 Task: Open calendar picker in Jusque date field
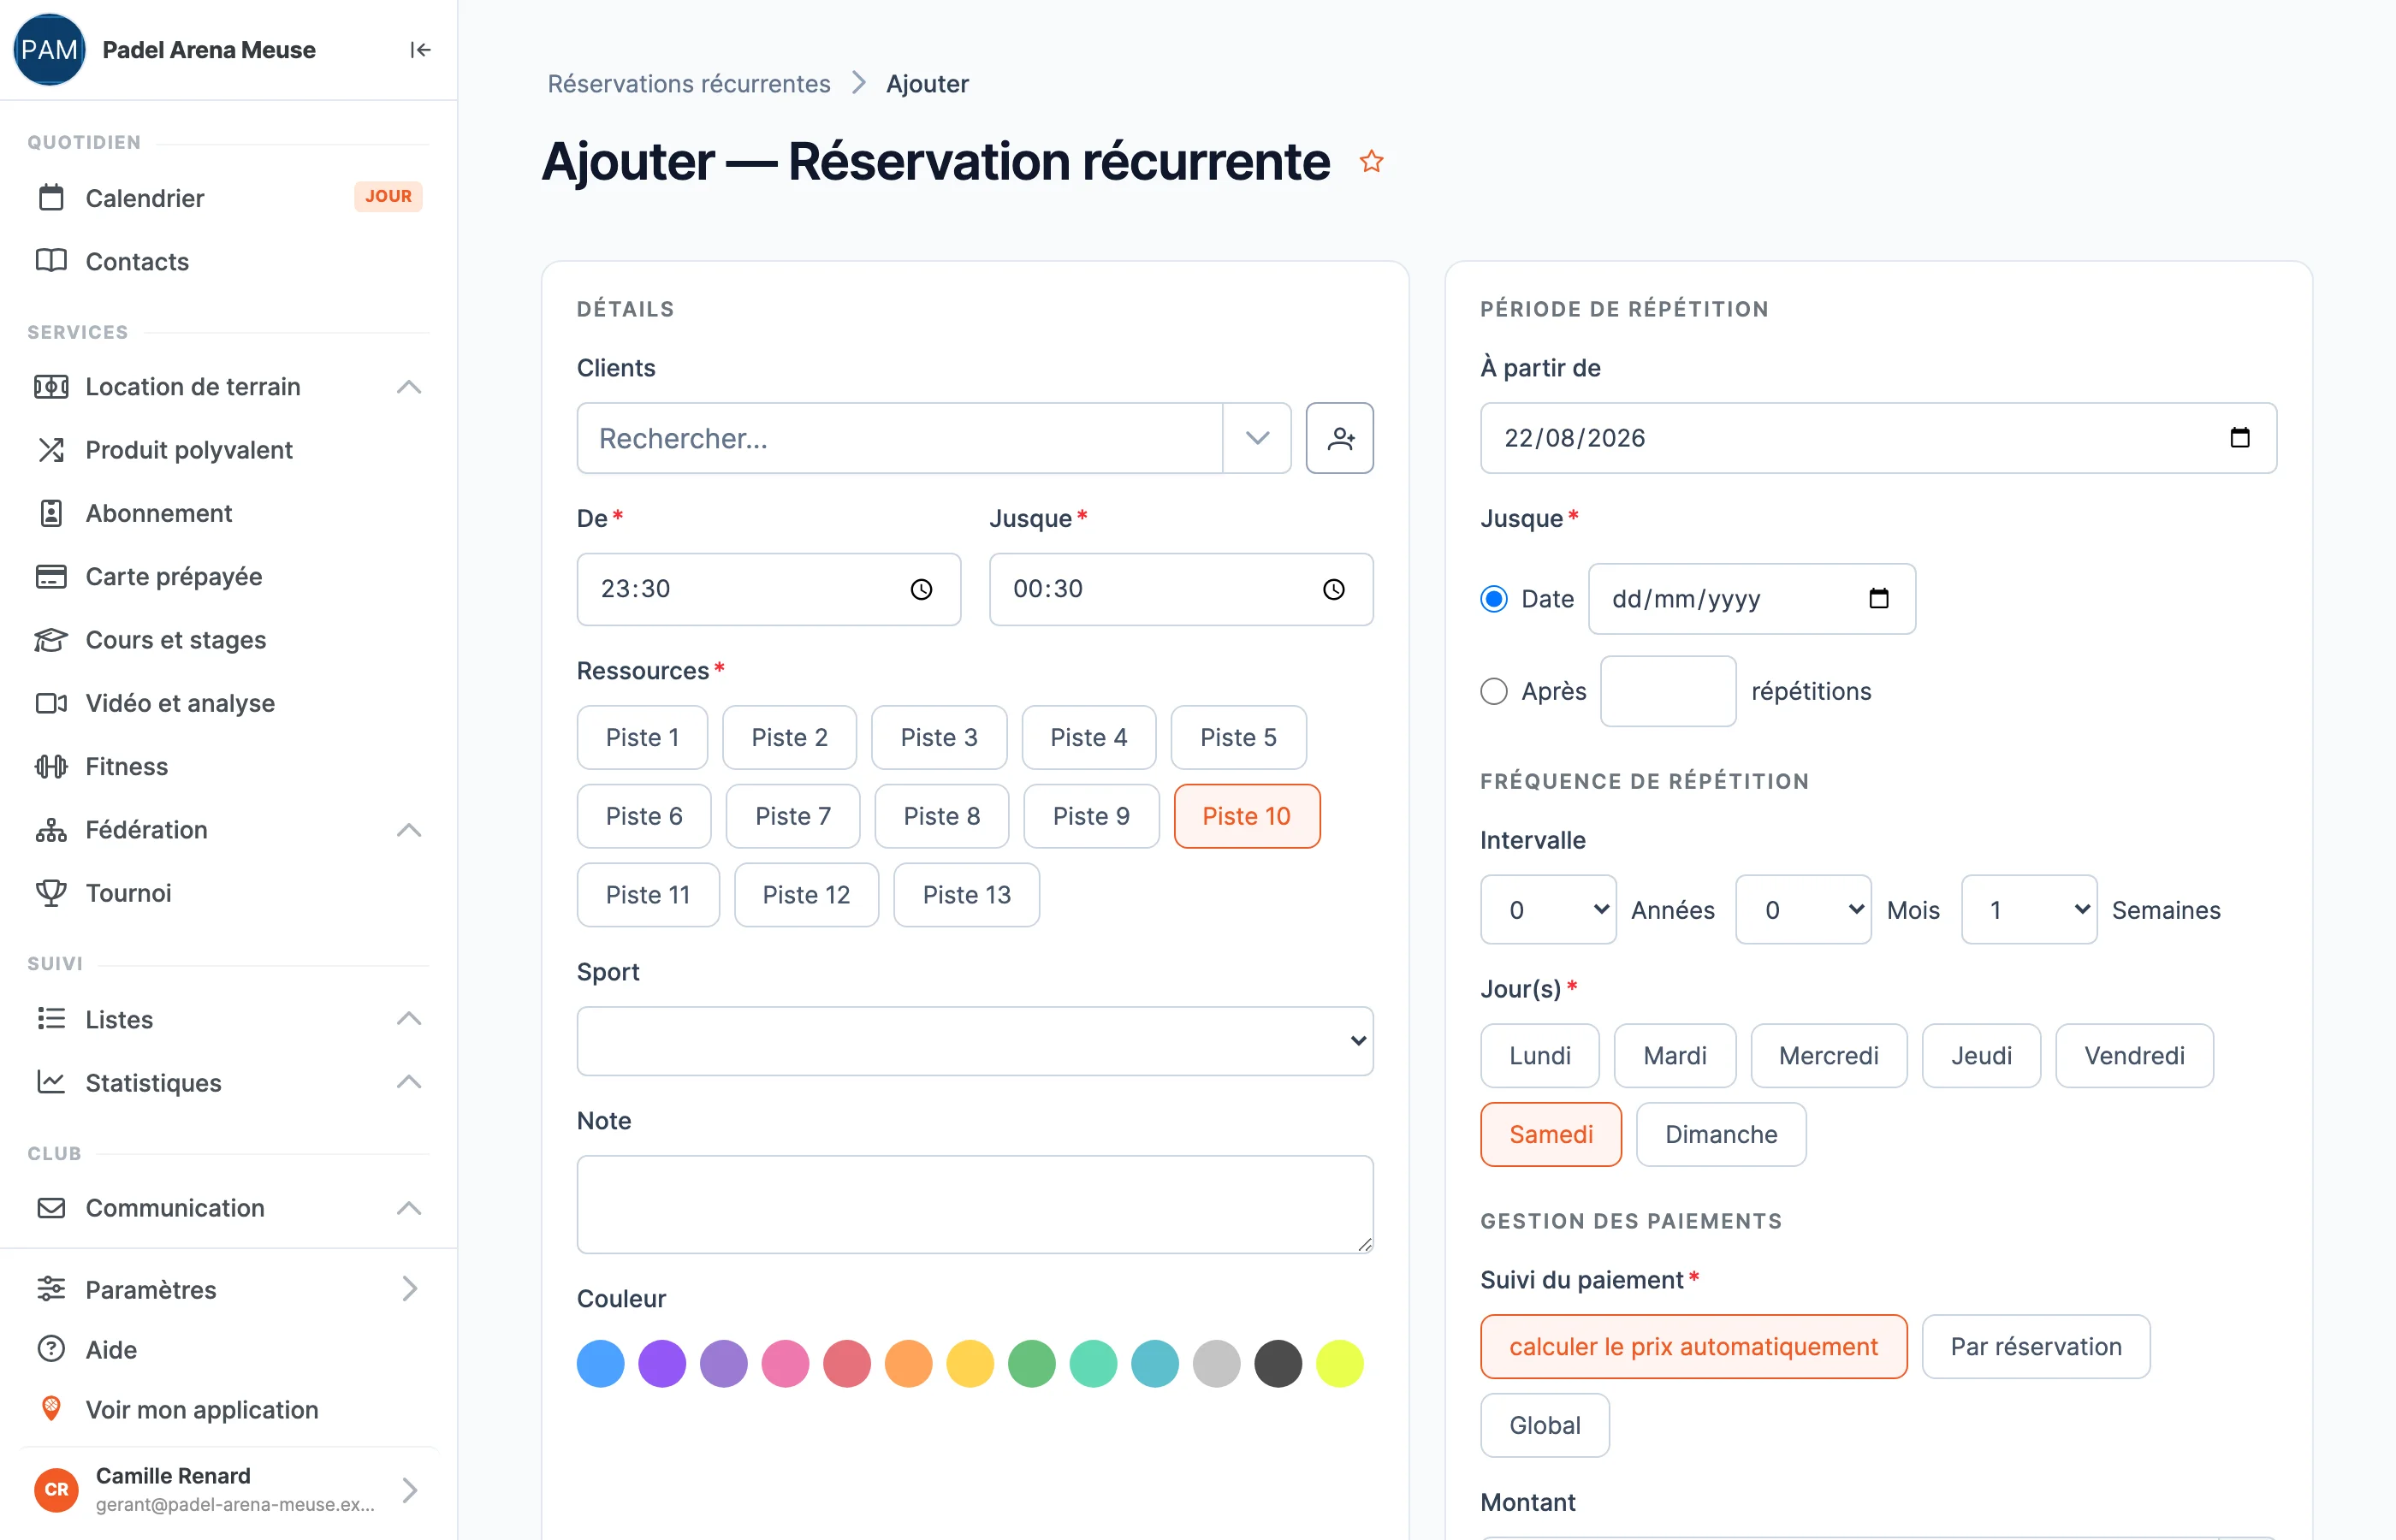tap(1878, 599)
